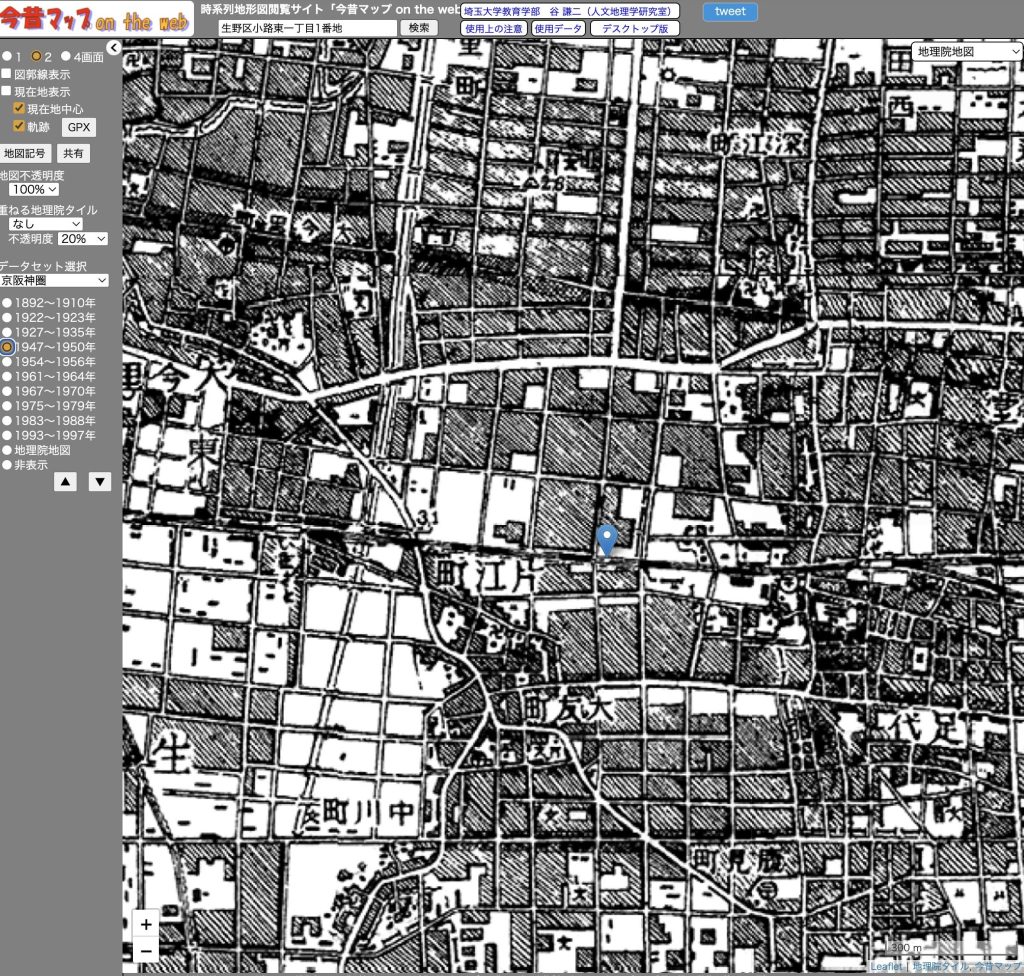1024x976 pixels.
Task: Click the 今昔マップ on the web logo
Action: click(96, 18)
